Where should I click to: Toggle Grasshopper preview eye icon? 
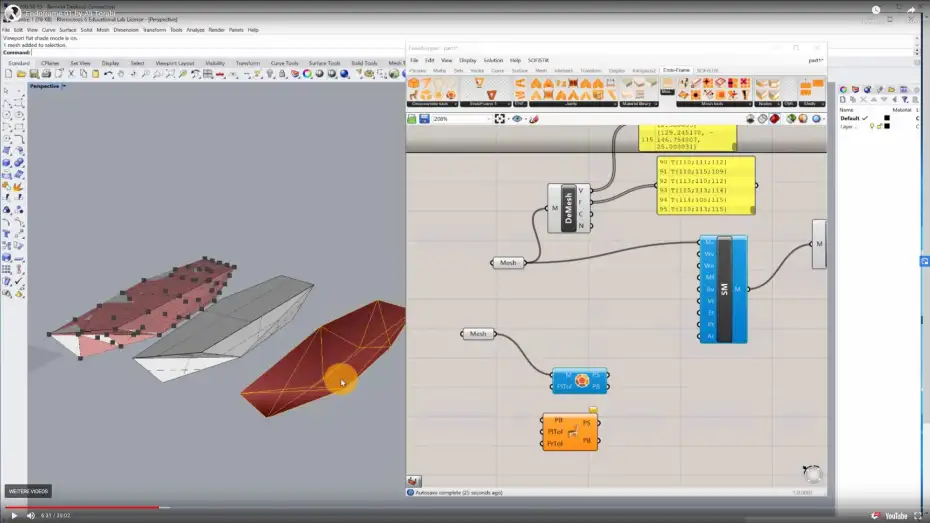click(517, 119)
